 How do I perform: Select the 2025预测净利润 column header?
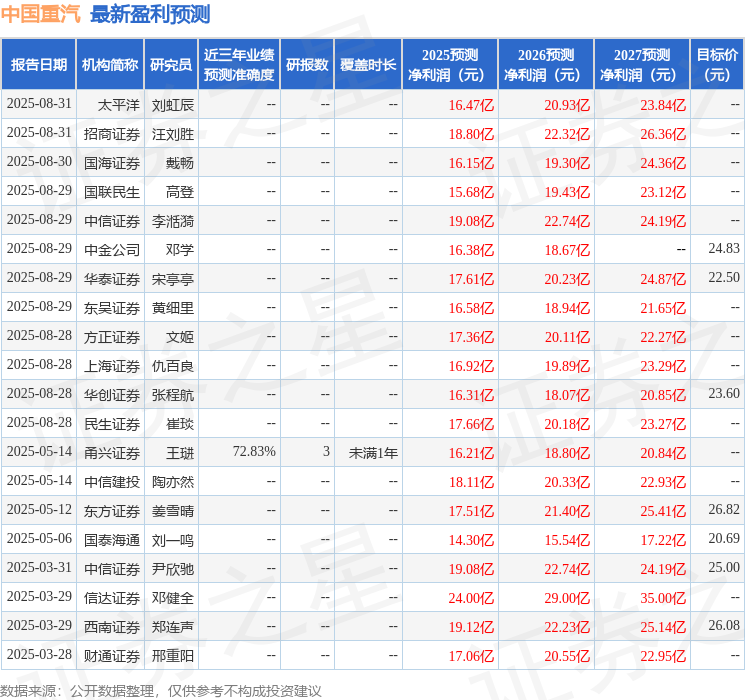pyautogui.click(x=450, y=65)
